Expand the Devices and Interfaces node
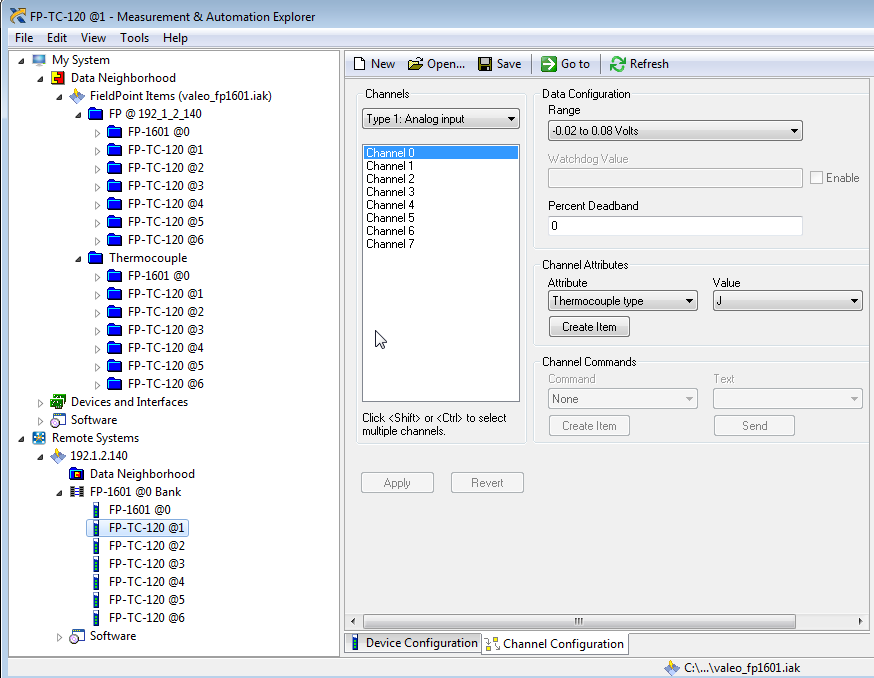 tap(40, 402)
